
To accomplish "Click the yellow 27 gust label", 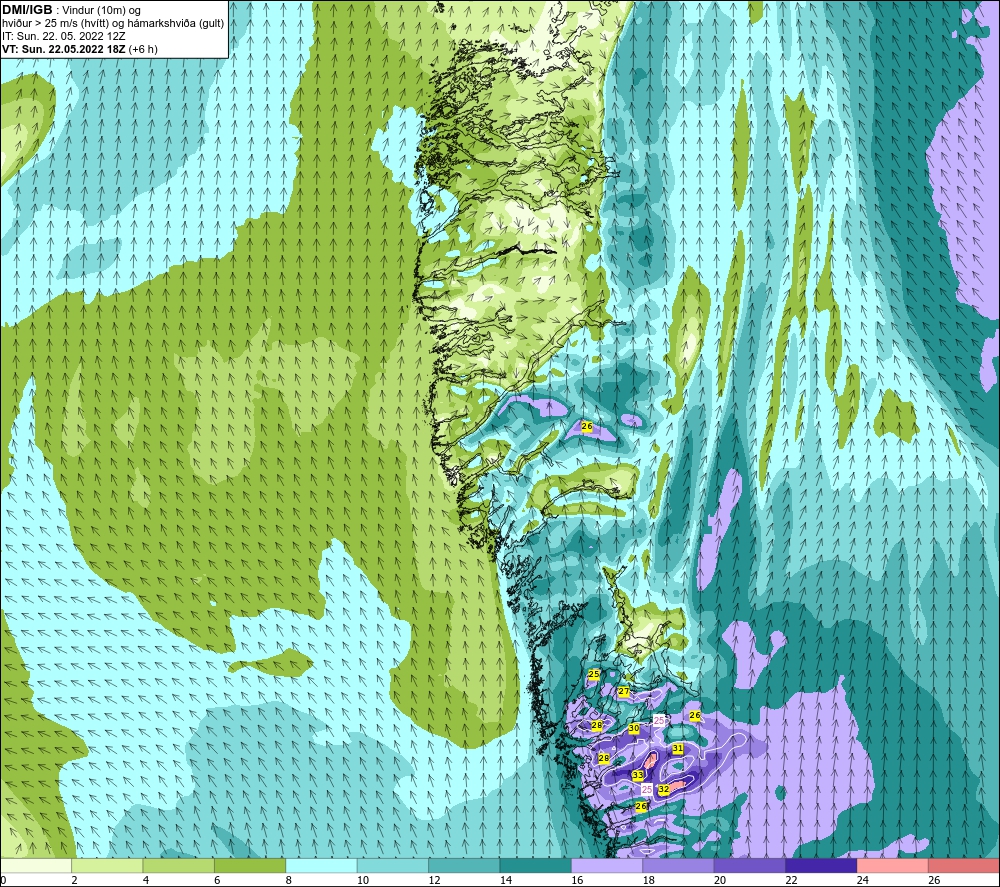I will (x=624, y=691).
